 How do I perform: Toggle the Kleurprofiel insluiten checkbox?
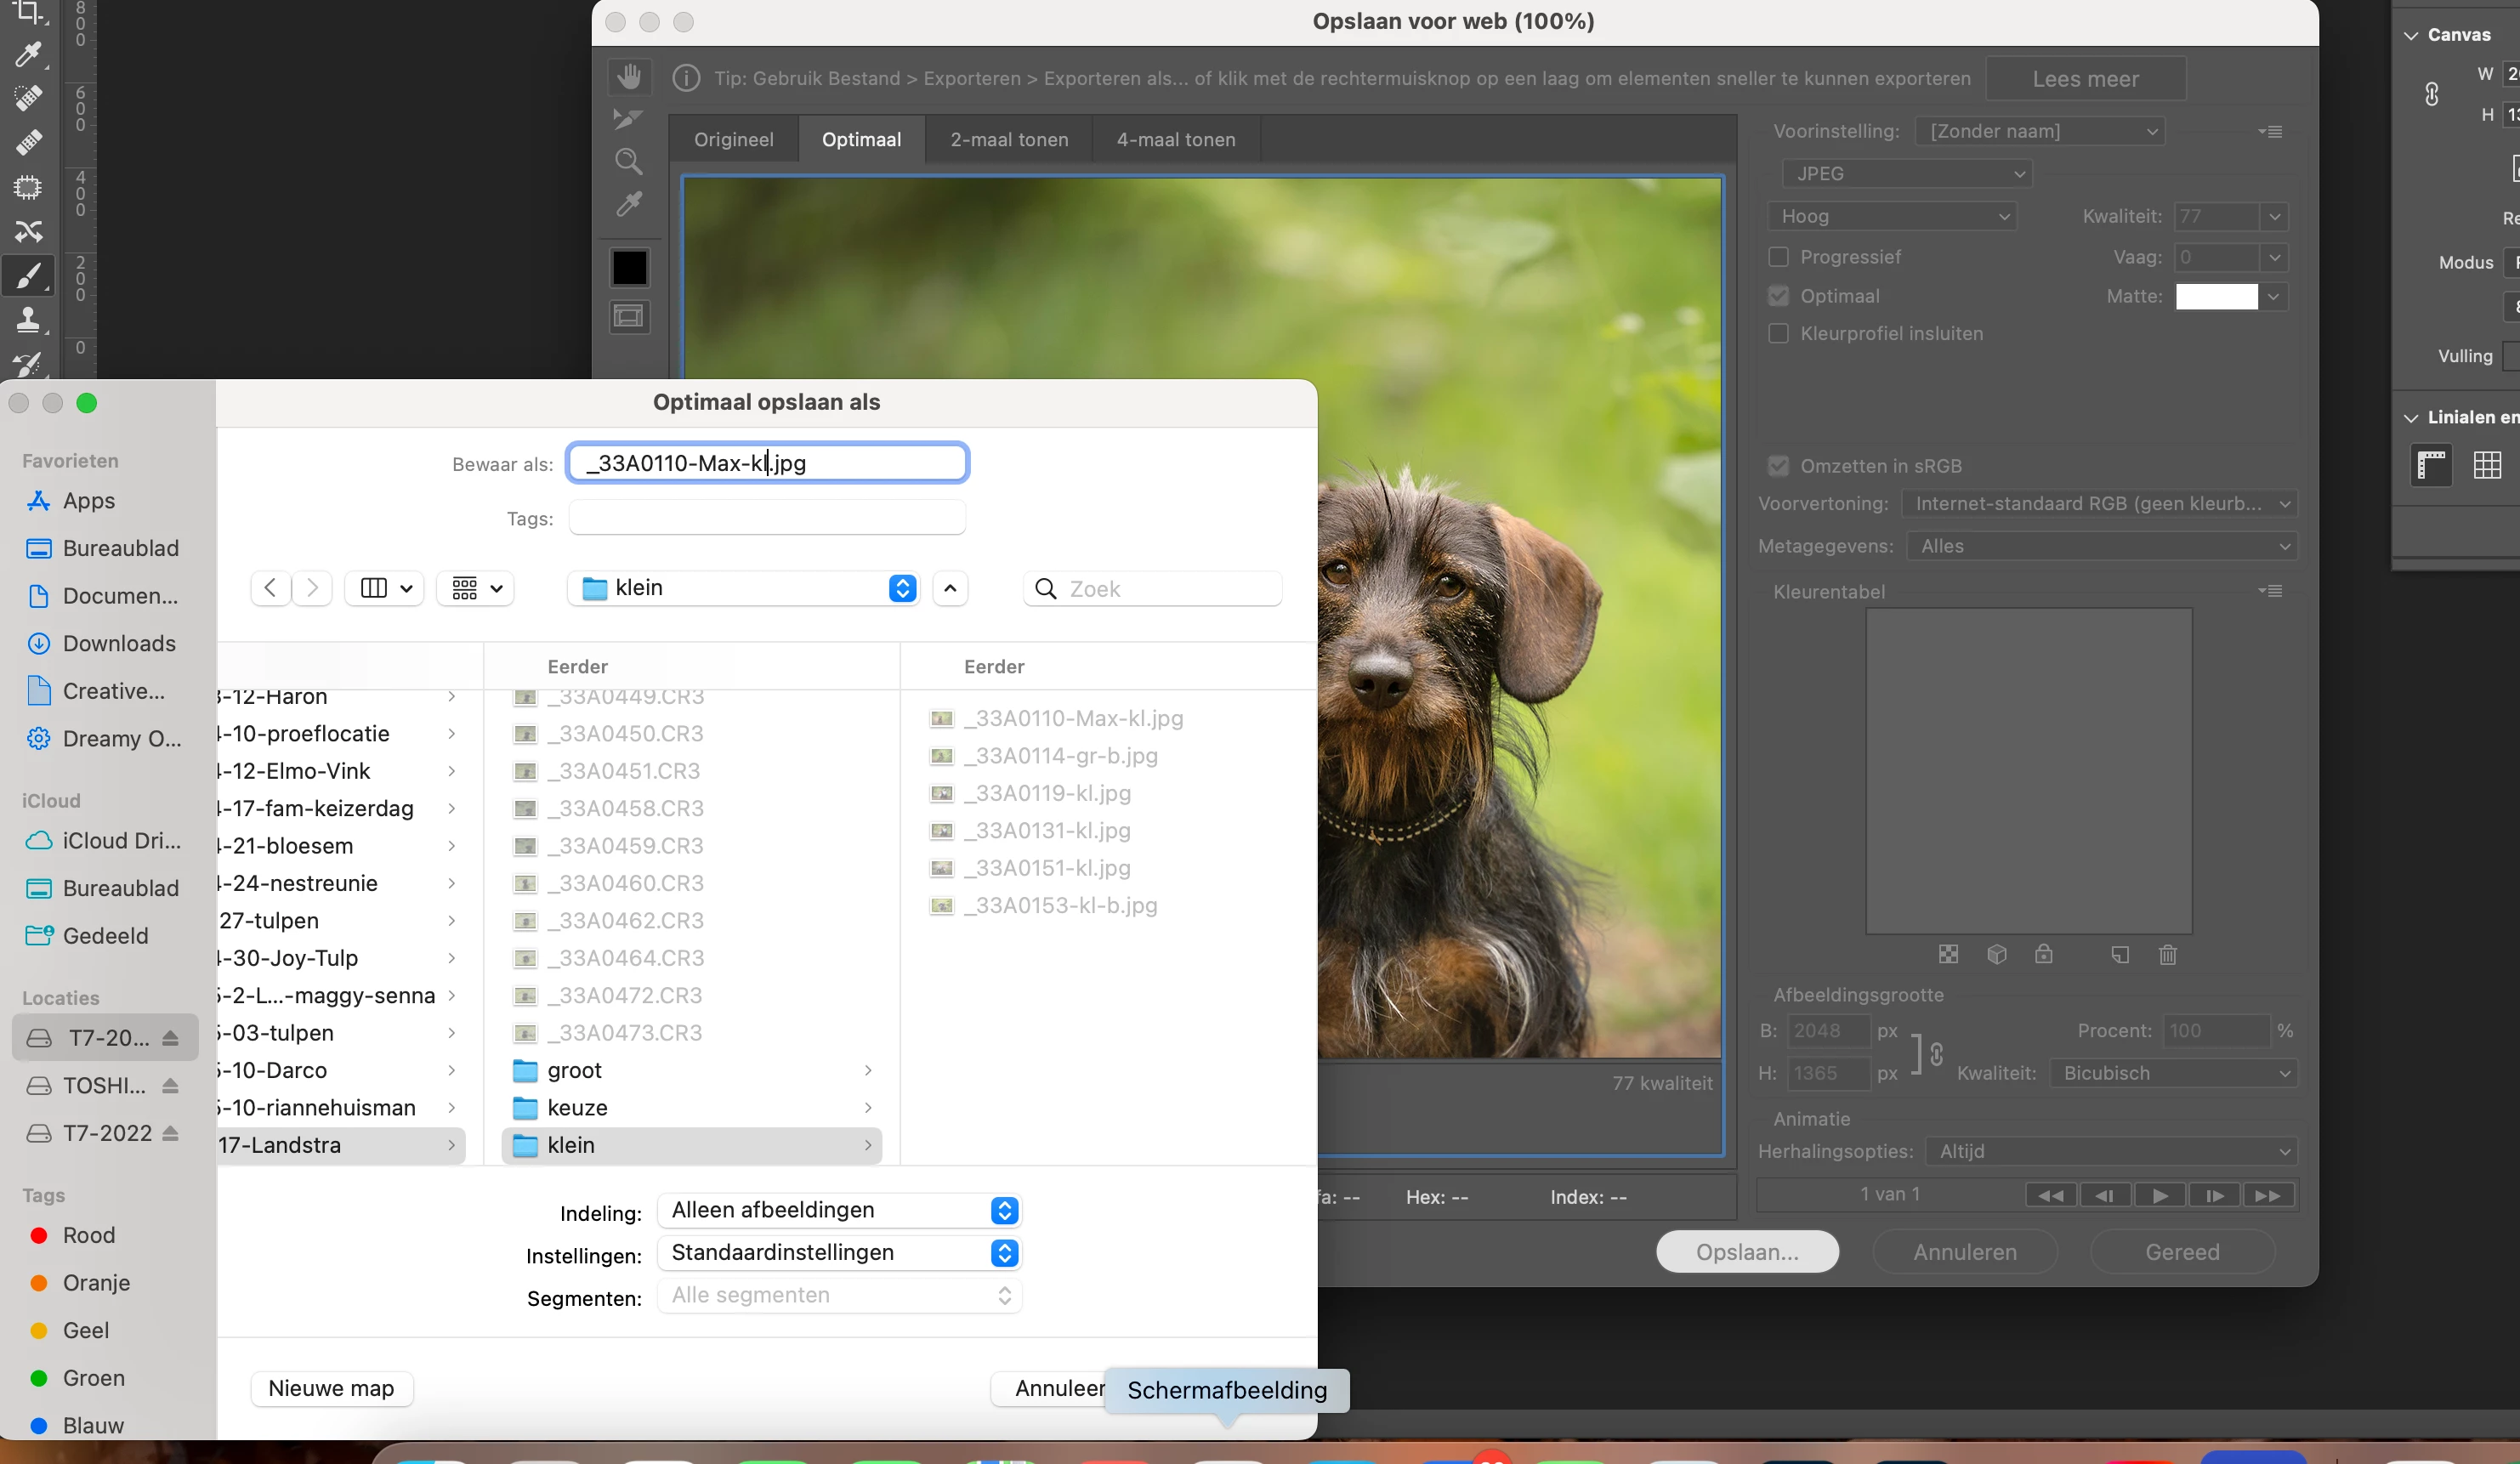pyautogui.click(x=1778, y=334)
